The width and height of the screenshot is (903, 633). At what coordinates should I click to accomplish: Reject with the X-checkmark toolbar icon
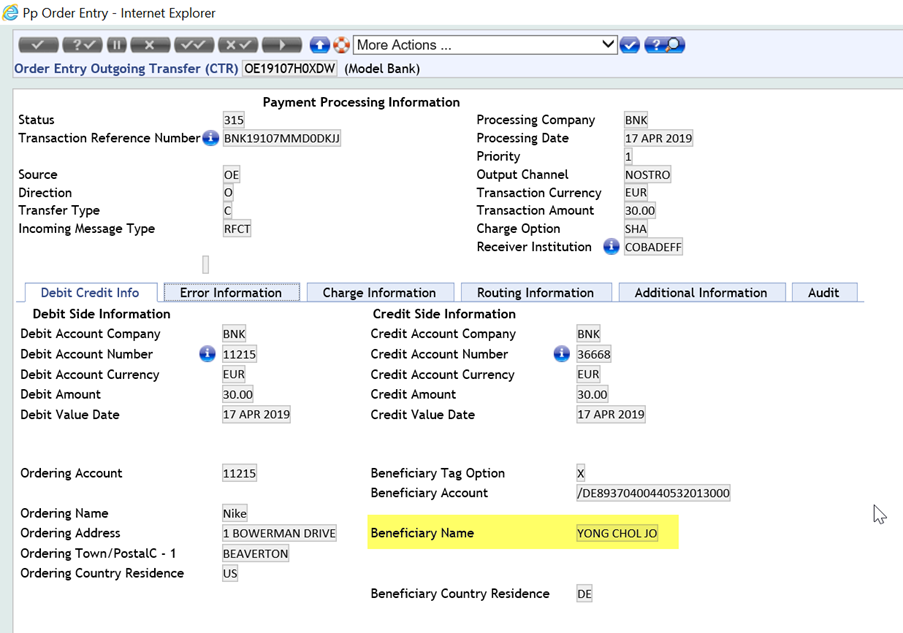pos(237,44)
